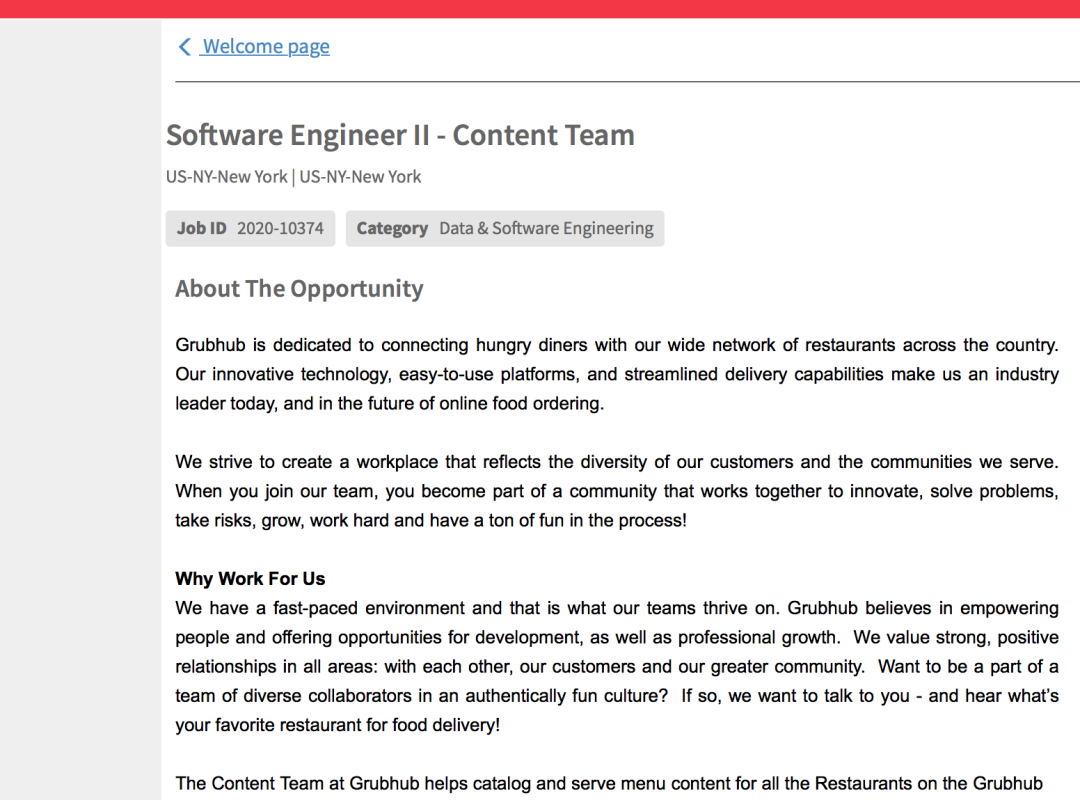
Task: Select the first US-NY-New York location
Action: pyautogui.click(x=227, y=177)
